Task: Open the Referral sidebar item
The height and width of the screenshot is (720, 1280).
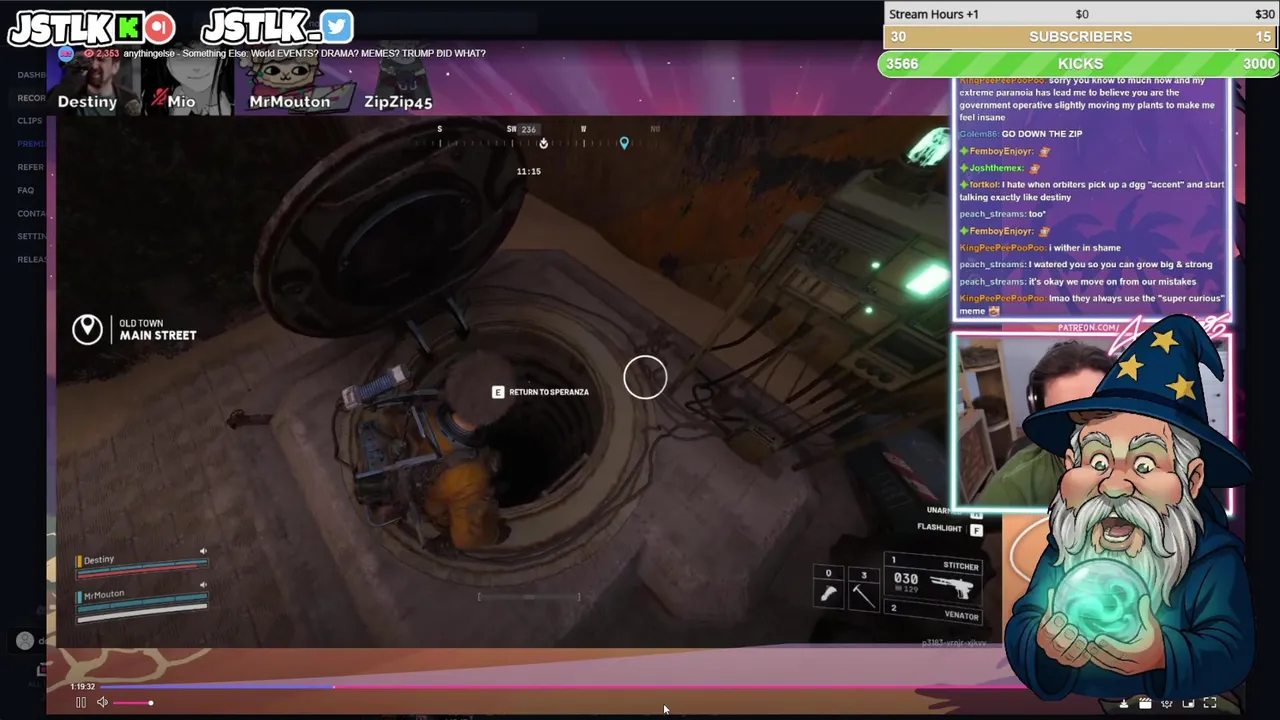Action: tap(30, 167)
